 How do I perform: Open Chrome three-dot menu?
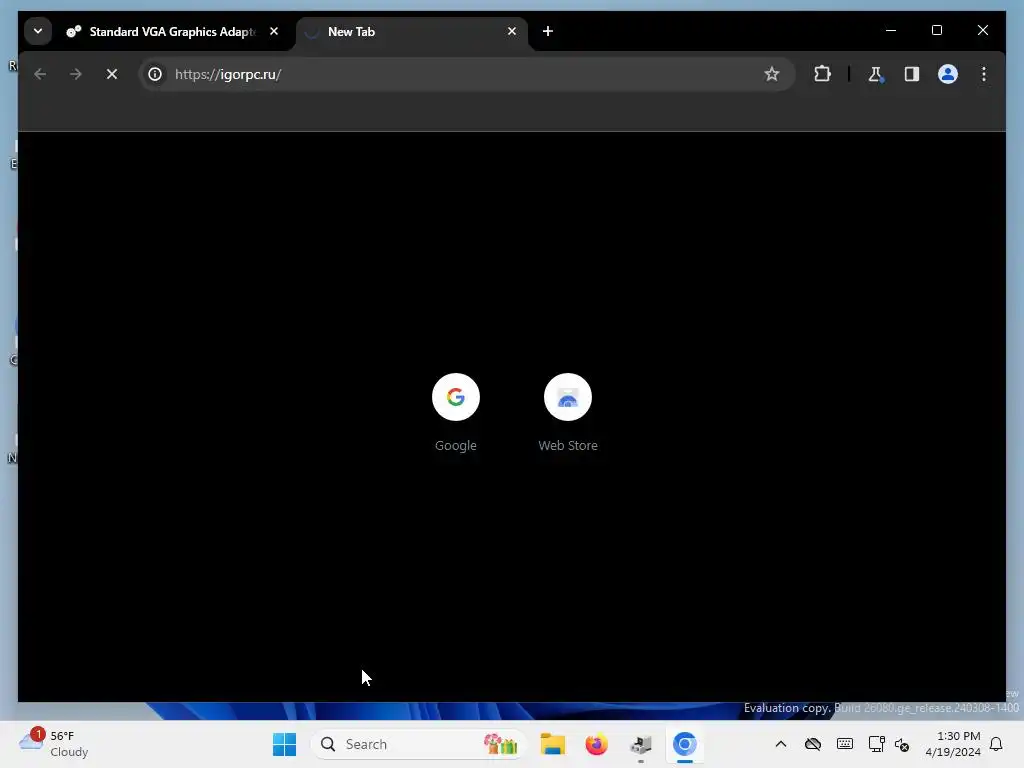pyautogui.click(x=984, y=74)
